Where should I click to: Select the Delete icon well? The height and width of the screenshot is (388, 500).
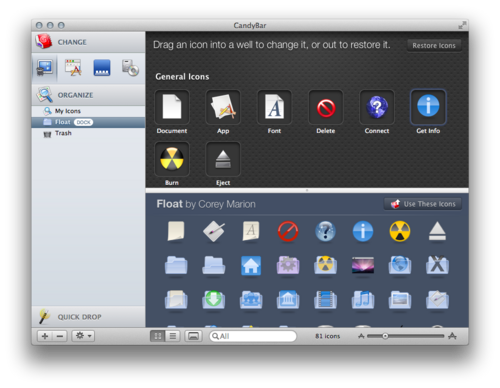(x=326, y=107)
